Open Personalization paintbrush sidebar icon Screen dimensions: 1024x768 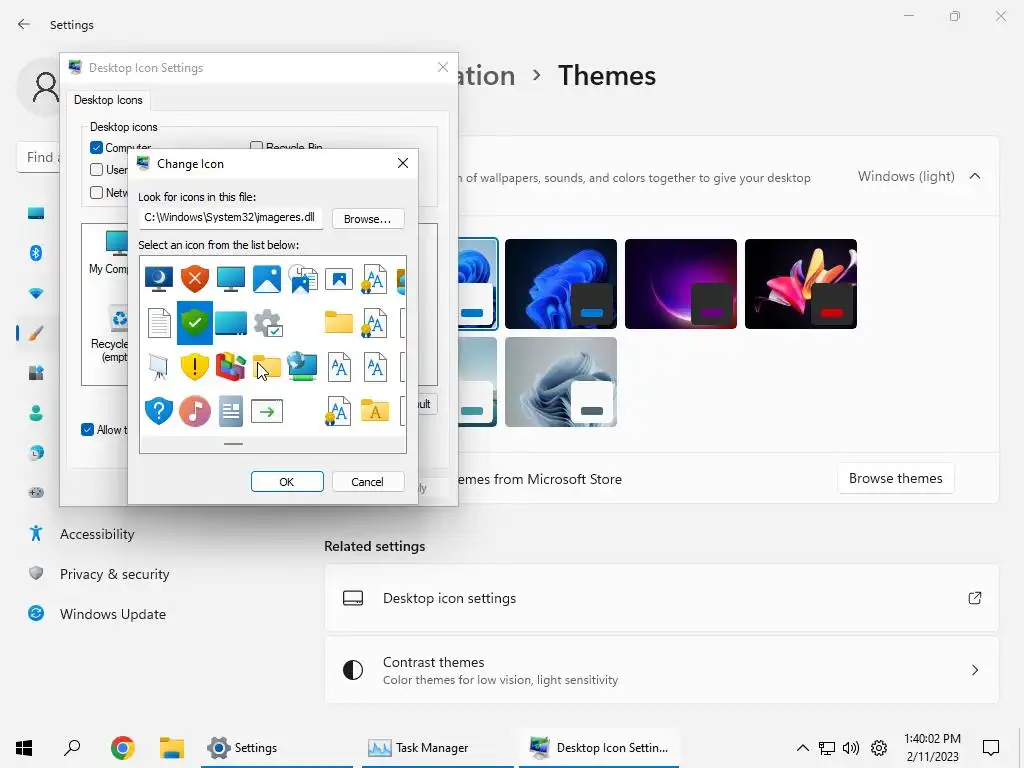pos(36,333)
